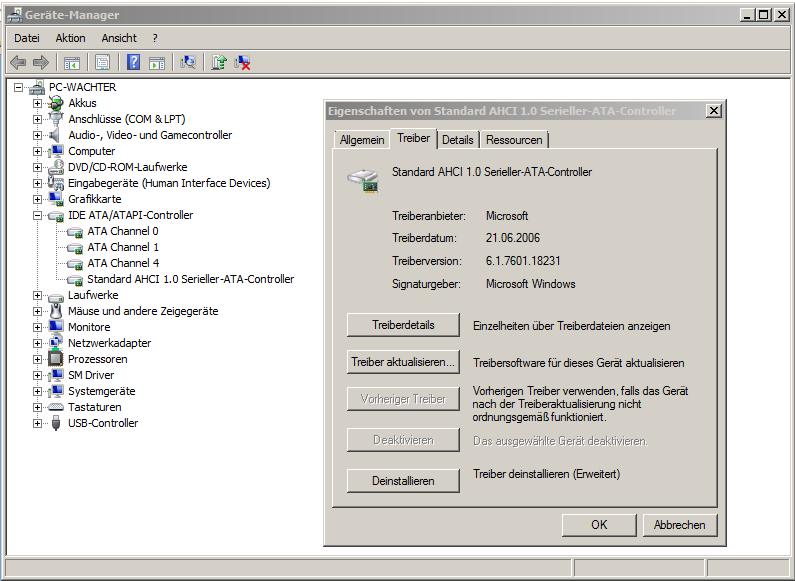795x581 pixels.
Task: Expand the Netzwerkadapter category
Action: coord(37,343)
